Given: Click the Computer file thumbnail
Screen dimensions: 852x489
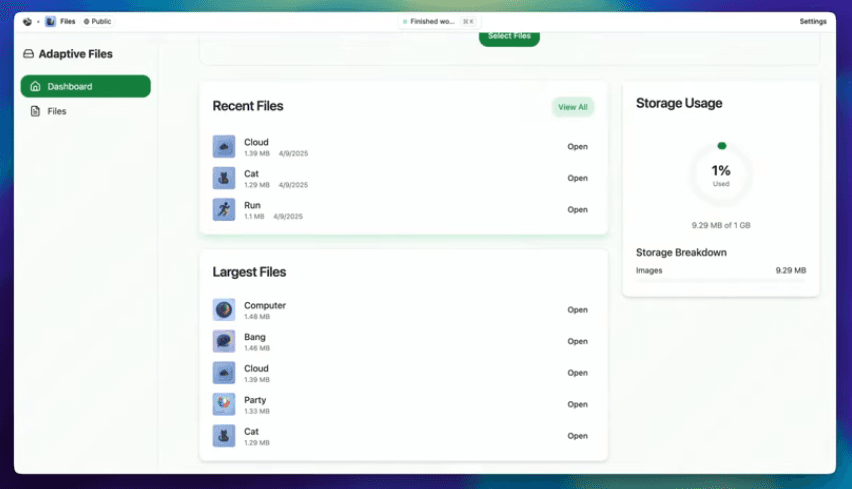Looking at the screenshot, I should (x=224, y=310).
